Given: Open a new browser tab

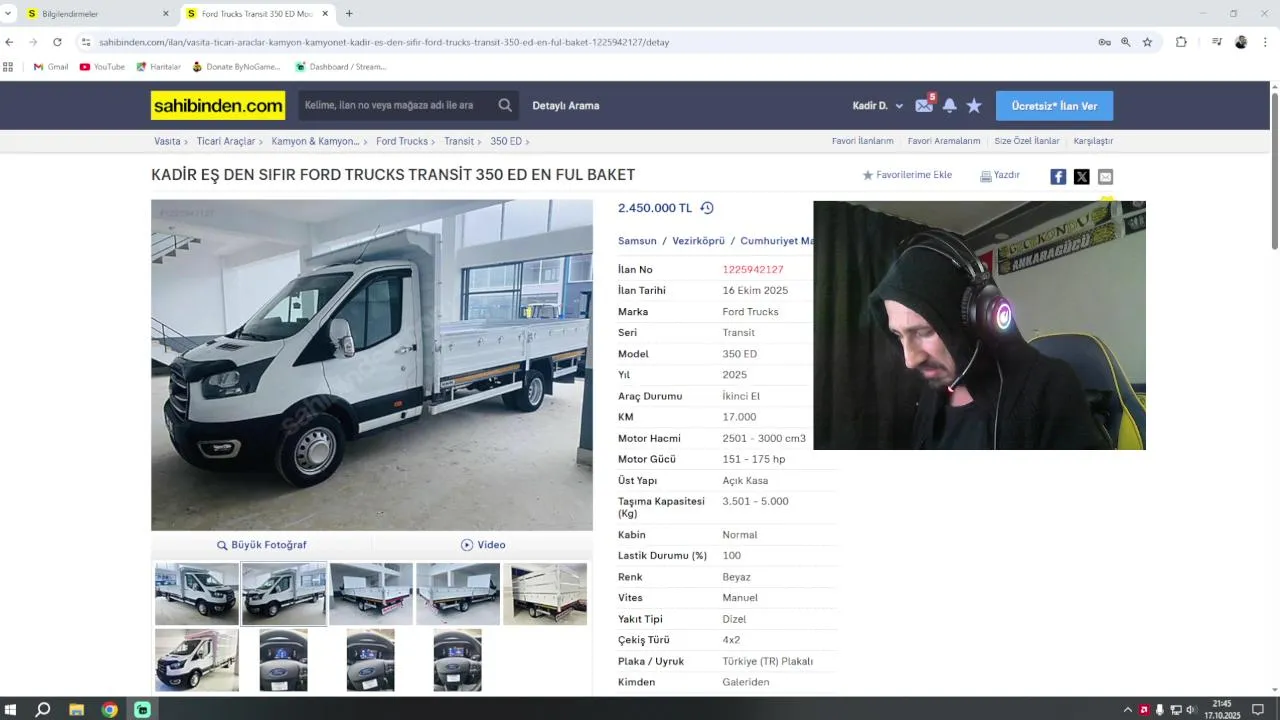Looking at the screenshot, I should (x=349, y=14).
